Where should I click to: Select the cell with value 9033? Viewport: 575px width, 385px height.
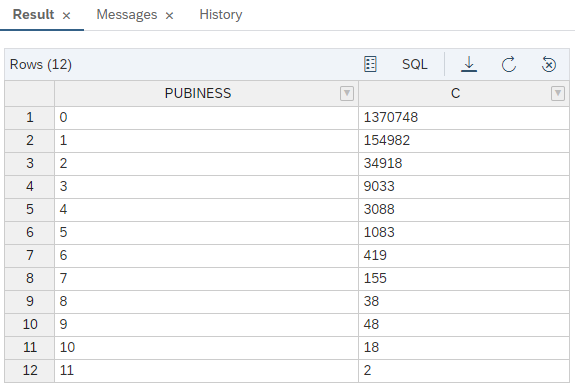[x=464, y=187]
